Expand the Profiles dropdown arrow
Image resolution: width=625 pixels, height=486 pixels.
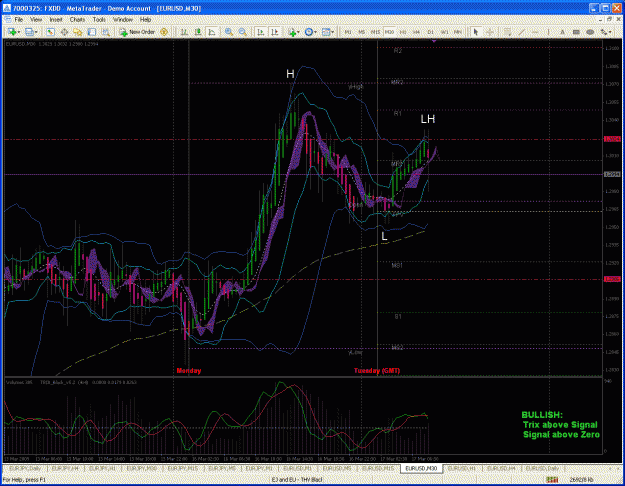[36, 32]
